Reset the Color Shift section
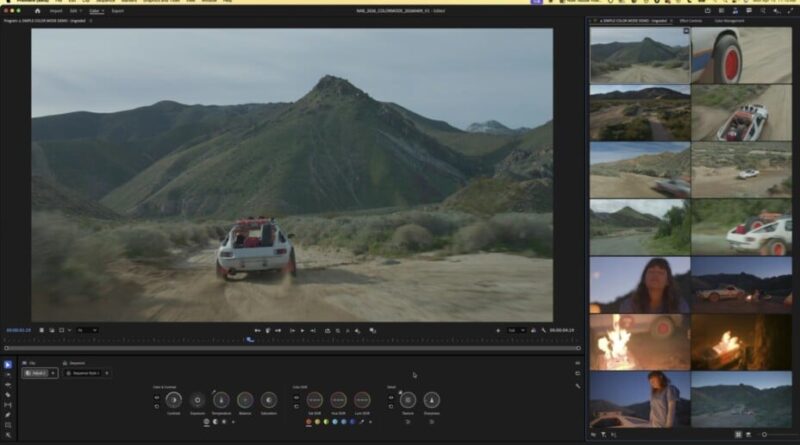800x445 pixels. coord(297,407)
